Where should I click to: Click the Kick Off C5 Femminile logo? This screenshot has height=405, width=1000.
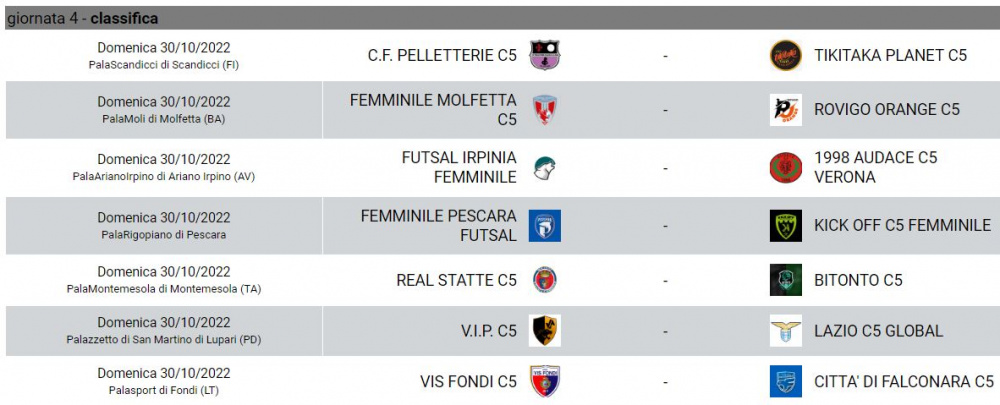point(786,226)
